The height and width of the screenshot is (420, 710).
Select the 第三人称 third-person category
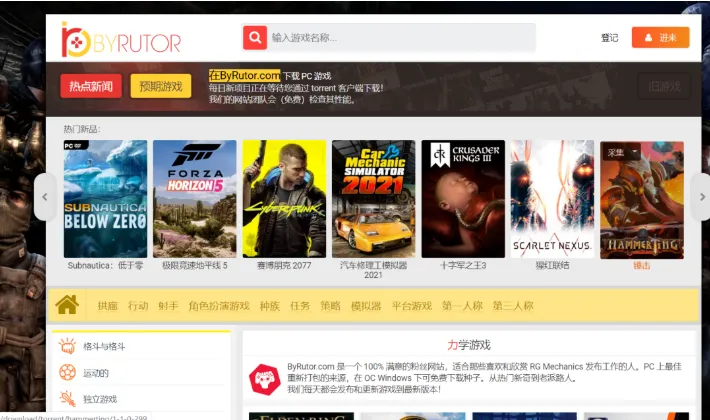coord(513,306)
